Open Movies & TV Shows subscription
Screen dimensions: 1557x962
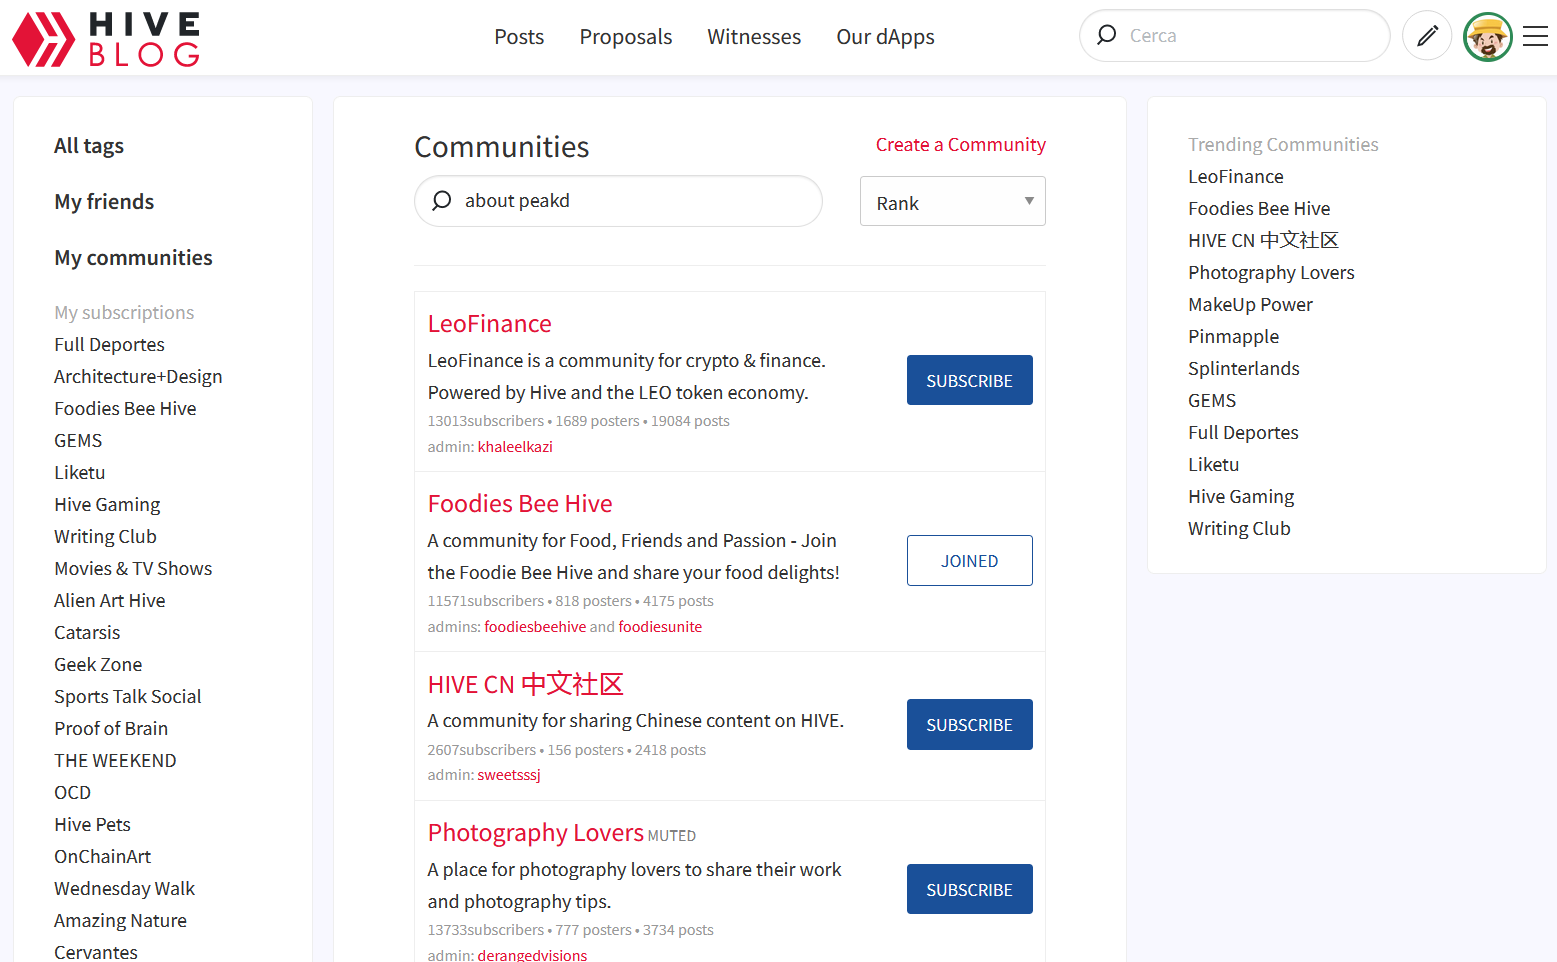tap(133, 569)
